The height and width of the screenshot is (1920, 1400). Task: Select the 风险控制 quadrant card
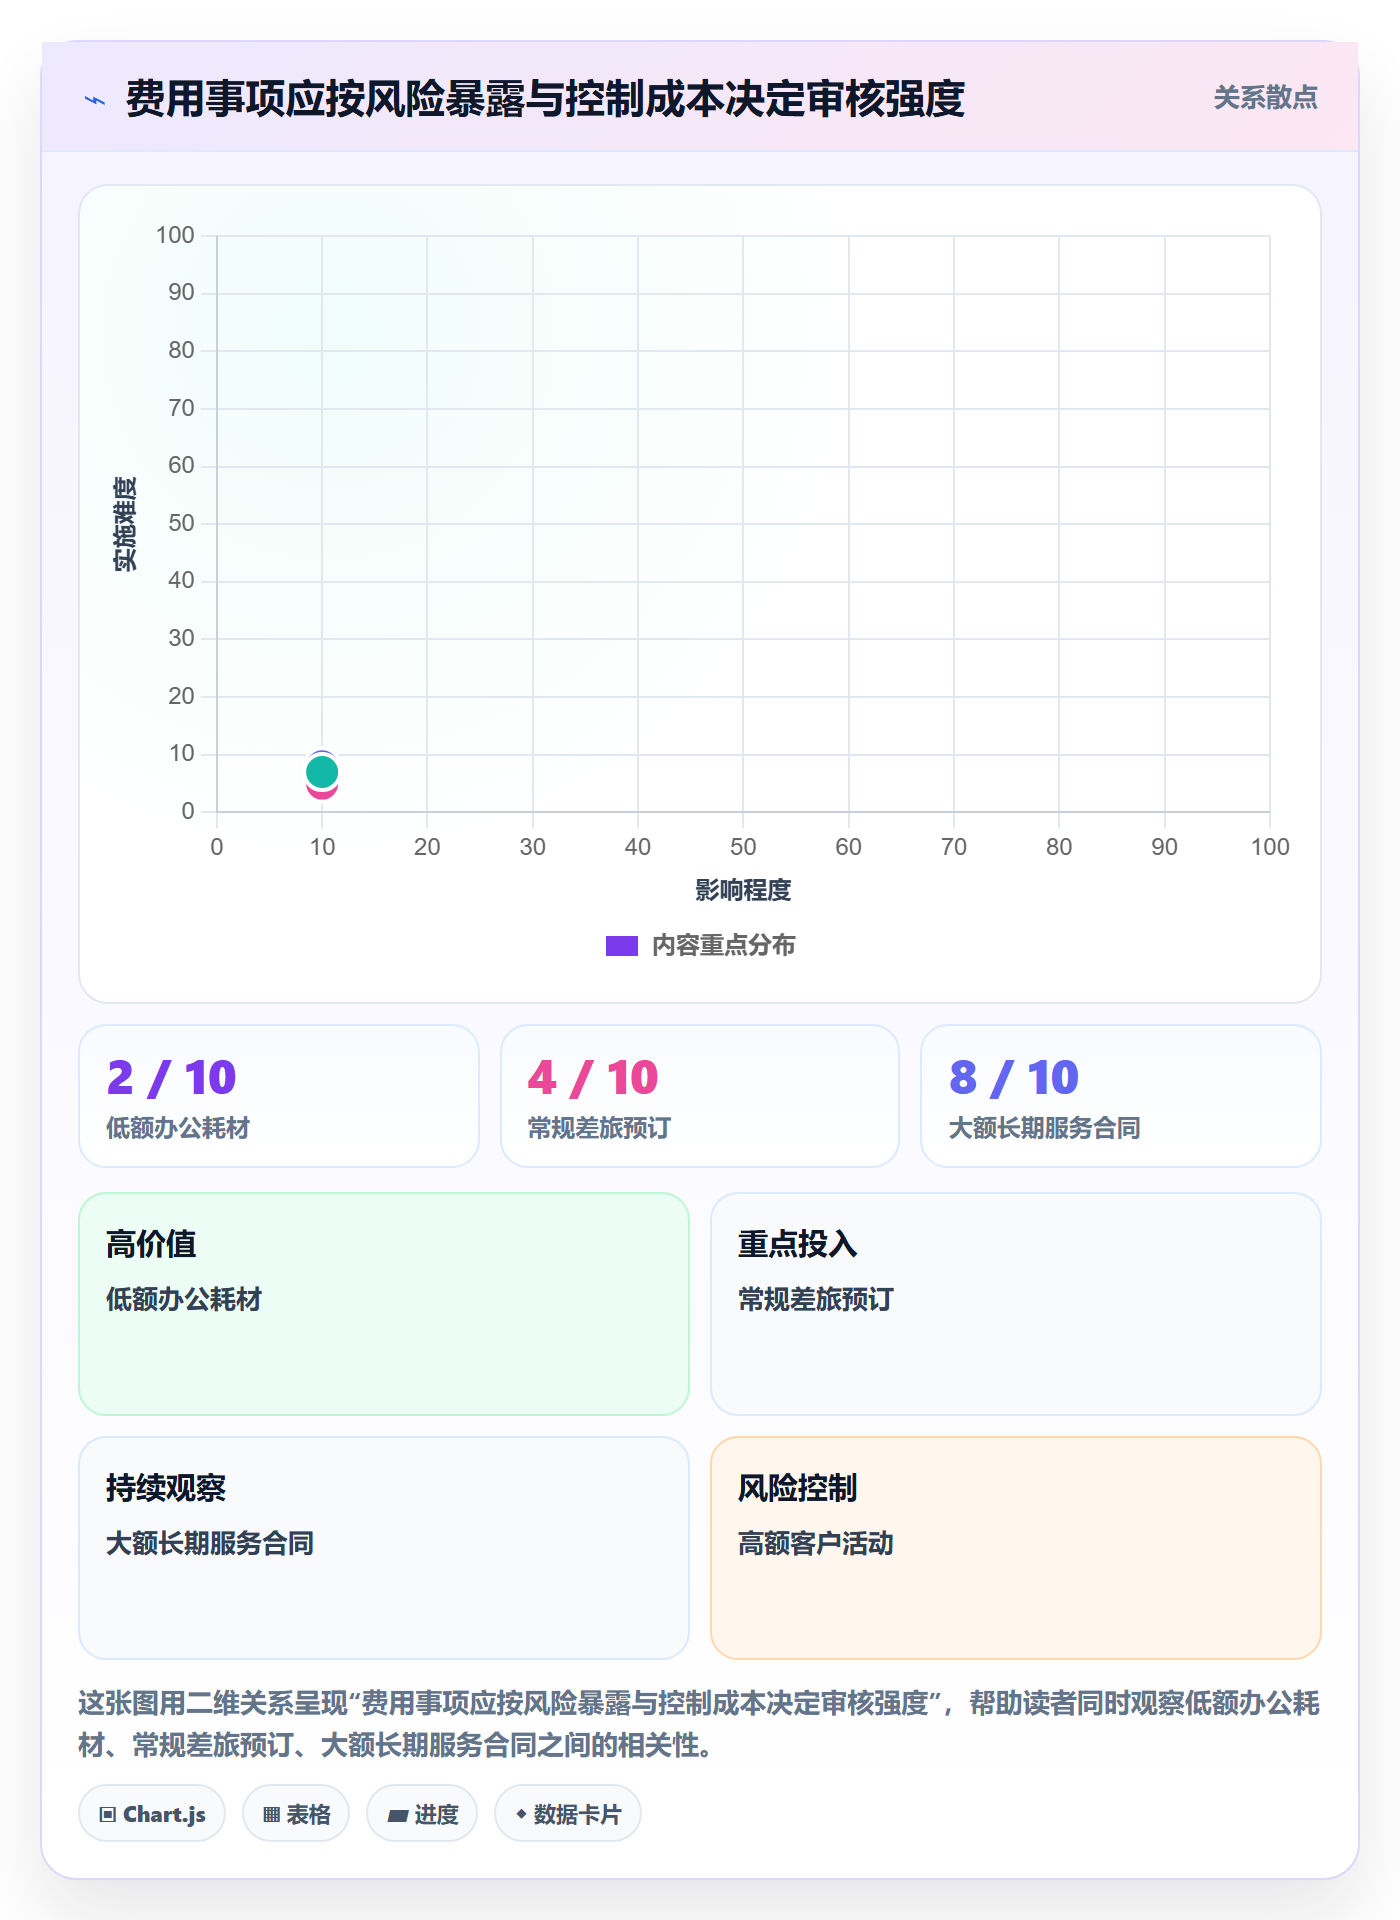[x=1016, y=1548]
